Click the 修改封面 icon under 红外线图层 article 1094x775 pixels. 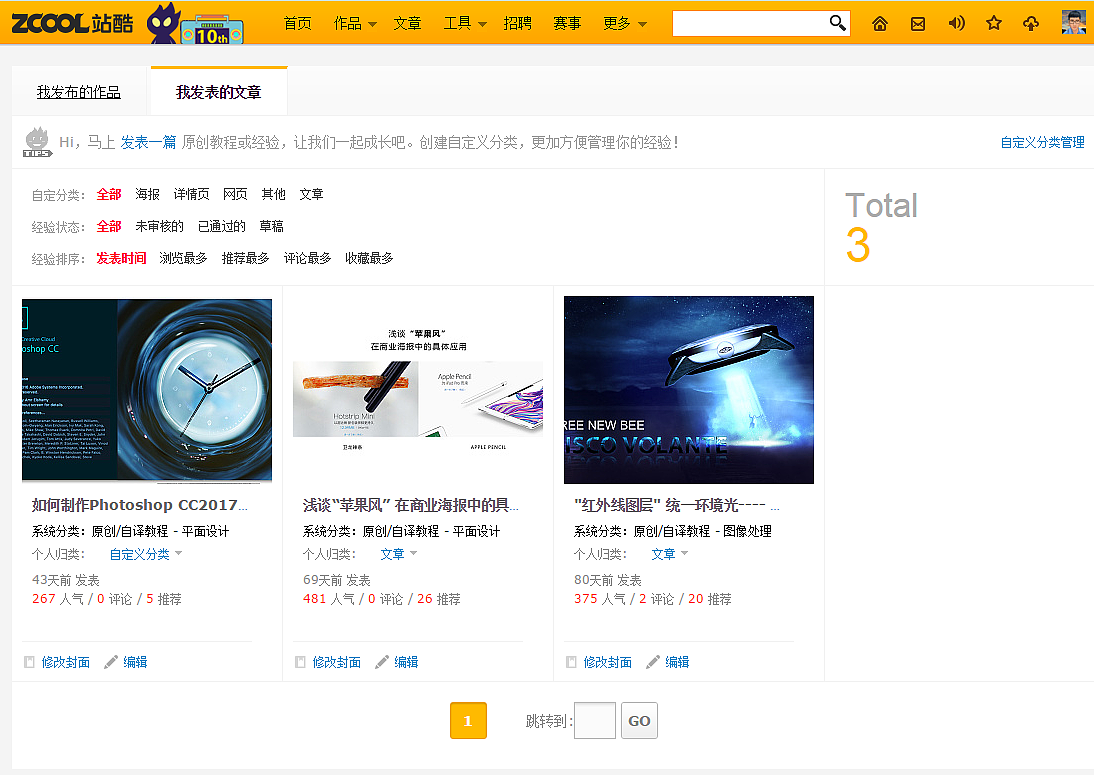tap(571, 662)
